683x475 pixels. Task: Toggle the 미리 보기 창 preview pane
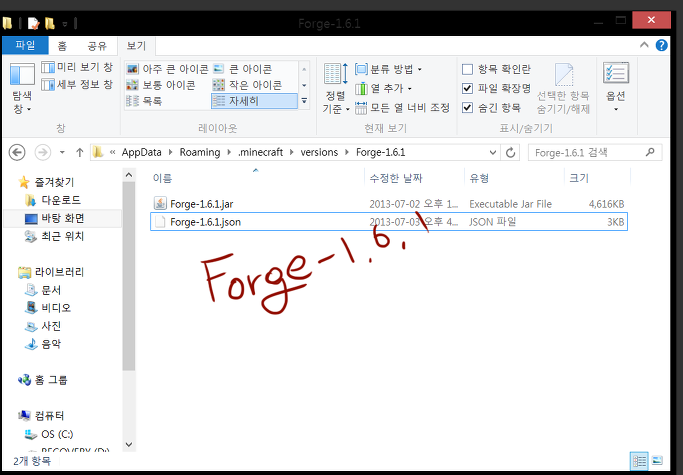click(x=78, y=67)
